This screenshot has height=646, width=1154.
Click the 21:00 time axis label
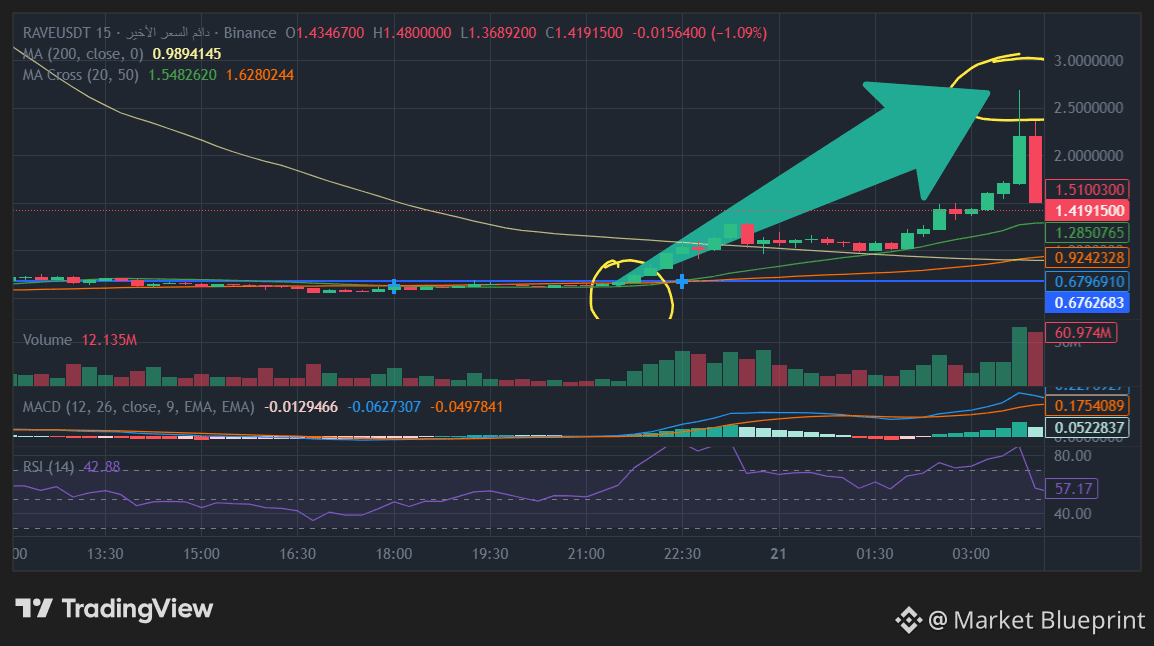[x=587, y=554]
